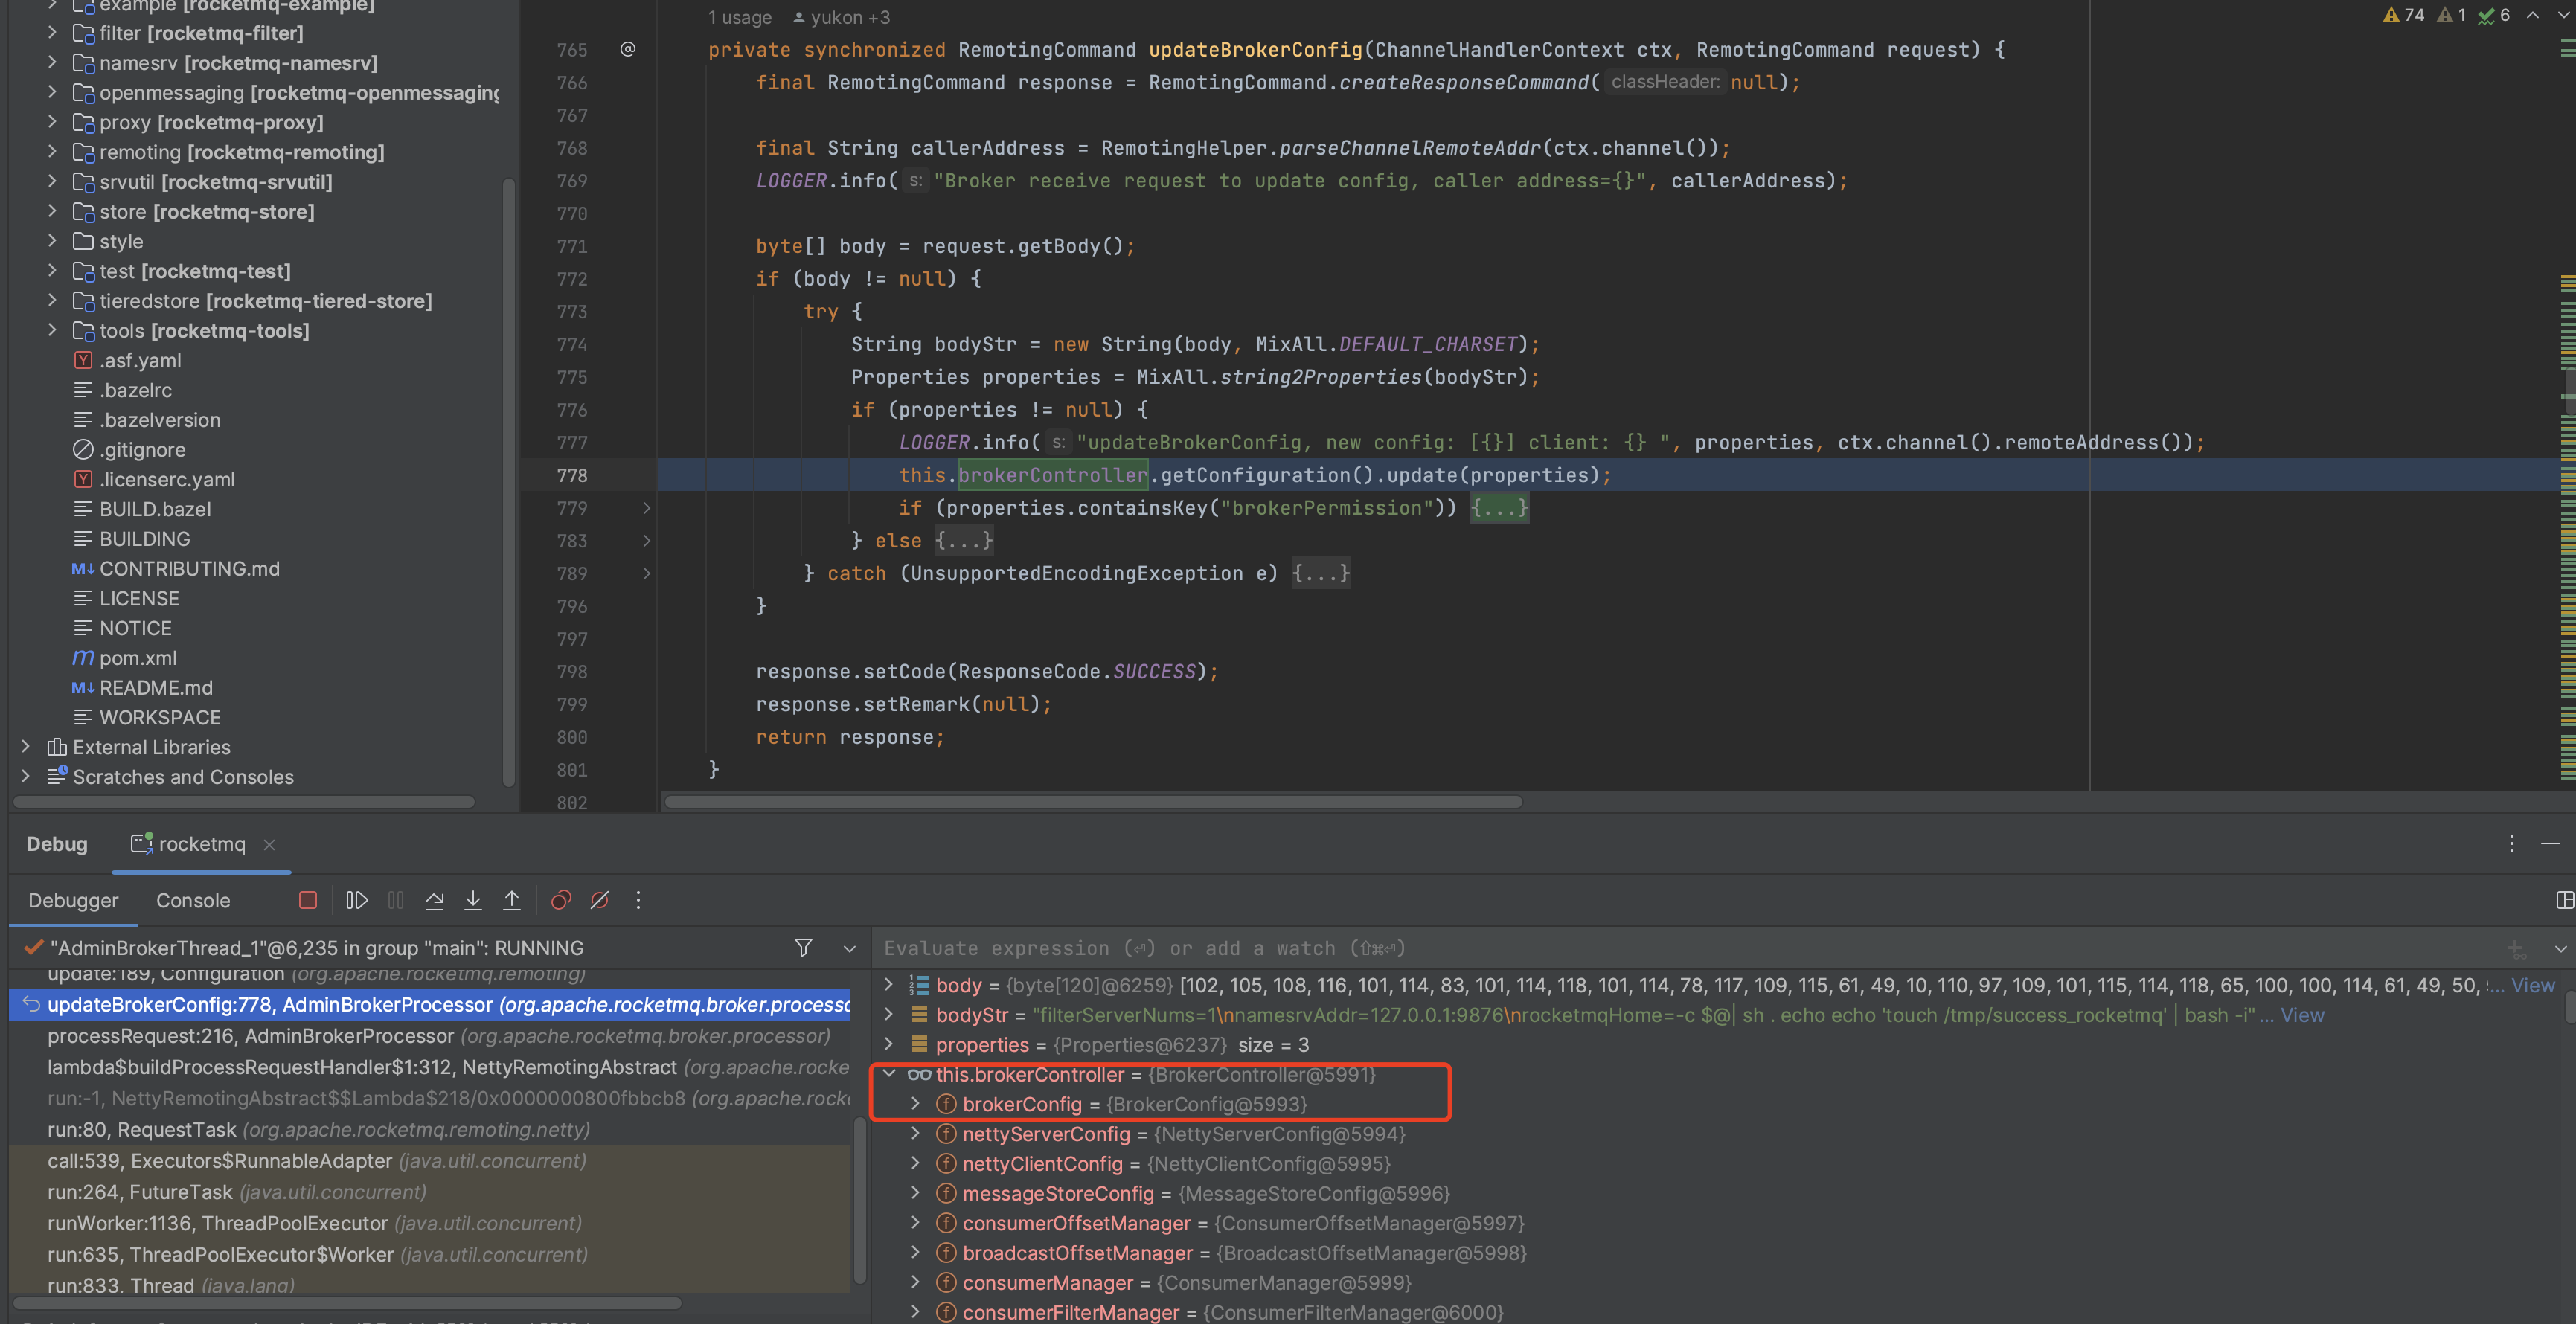The height and width of the screenshot is (1324, 2576).
Task: Select run:80 RequestTask stack frame
Action: [x=319, y=1129]
